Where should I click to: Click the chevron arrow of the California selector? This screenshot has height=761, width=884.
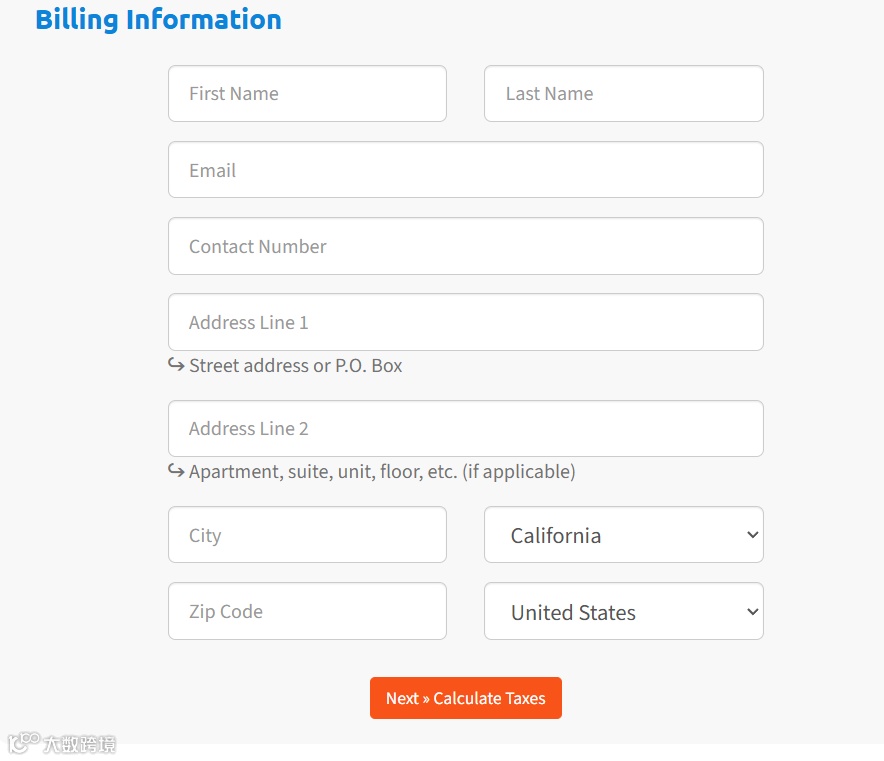tap(753, 535)
